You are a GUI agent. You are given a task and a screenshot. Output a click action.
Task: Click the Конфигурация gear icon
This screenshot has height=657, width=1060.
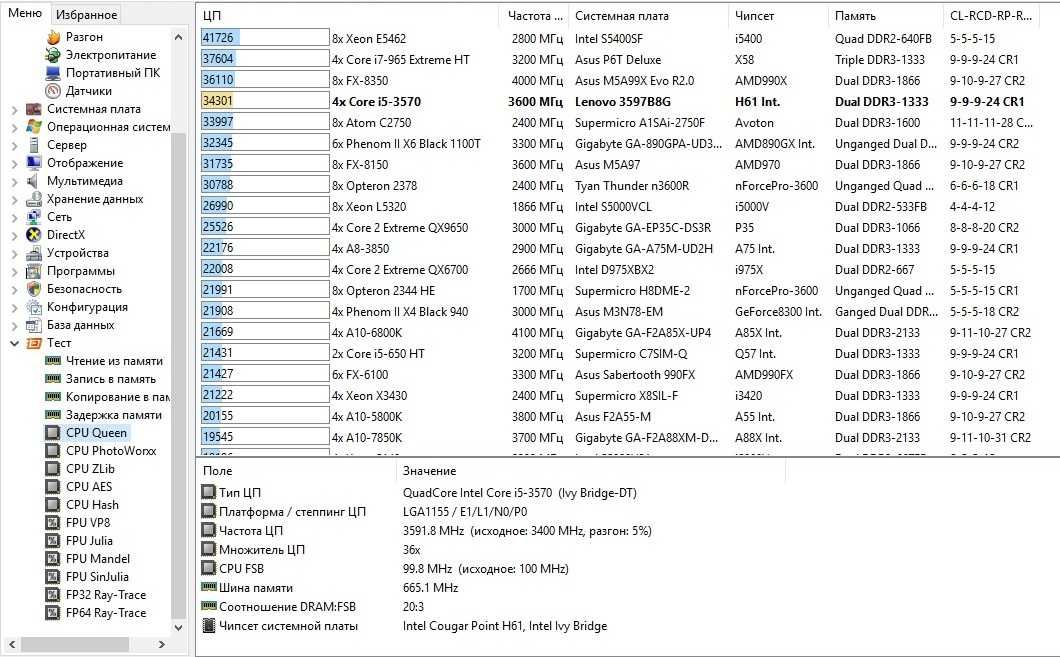coord(34,308)
